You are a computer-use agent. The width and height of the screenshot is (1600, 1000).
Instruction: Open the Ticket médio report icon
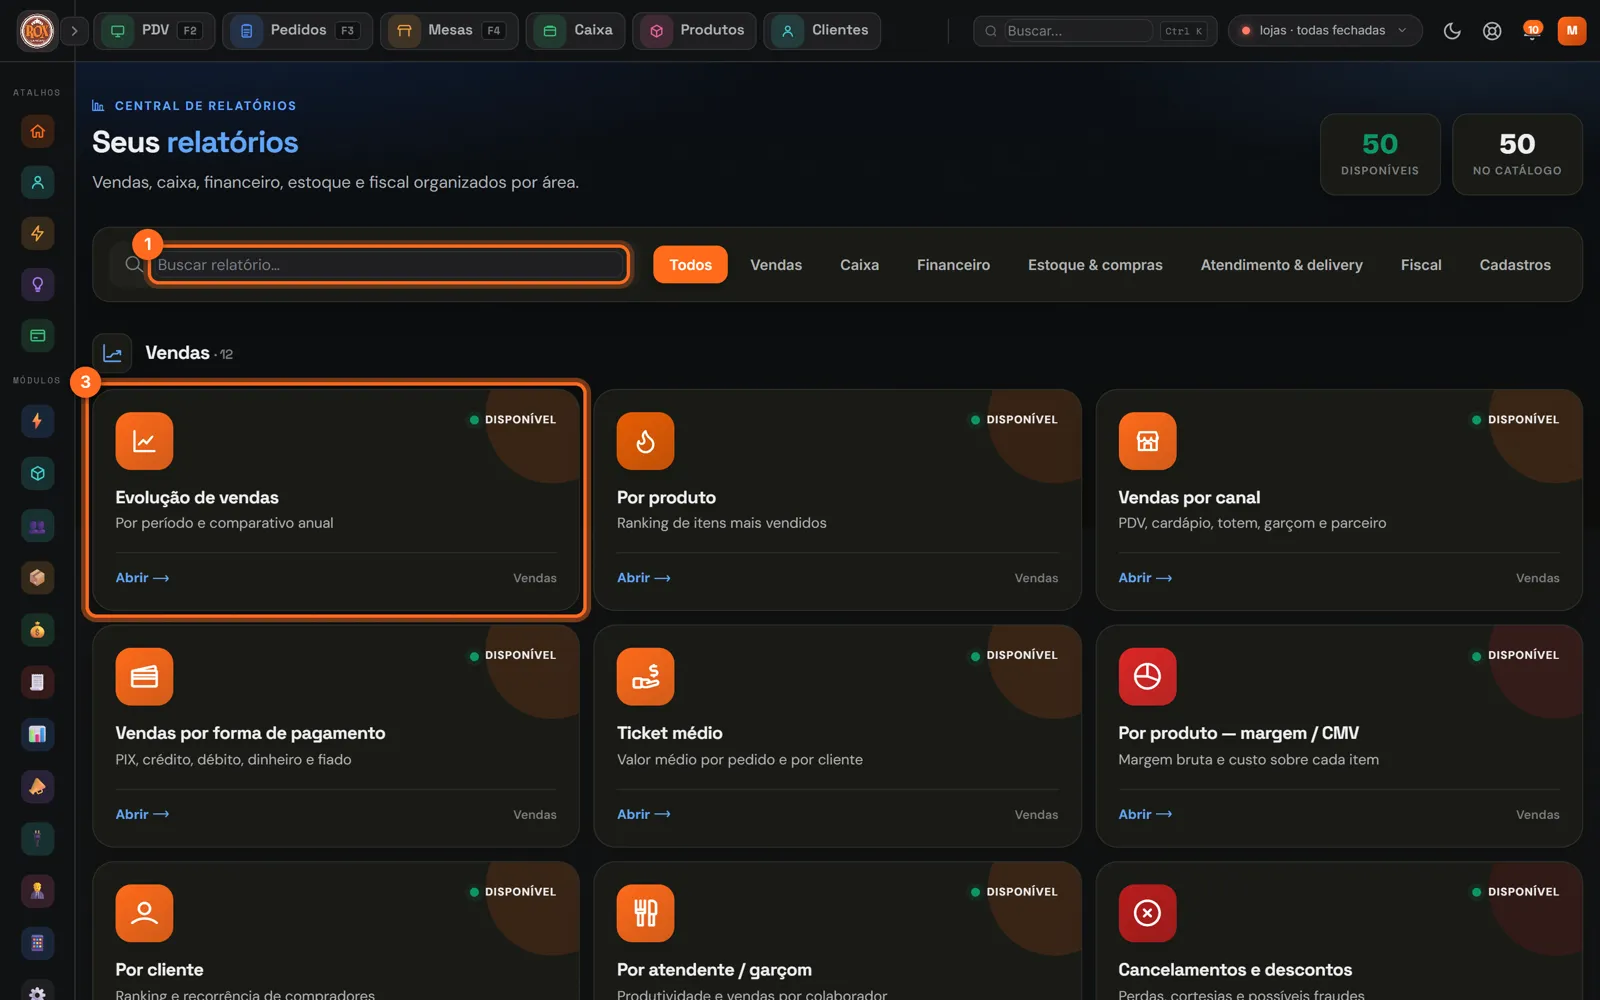tap(645, 677)
